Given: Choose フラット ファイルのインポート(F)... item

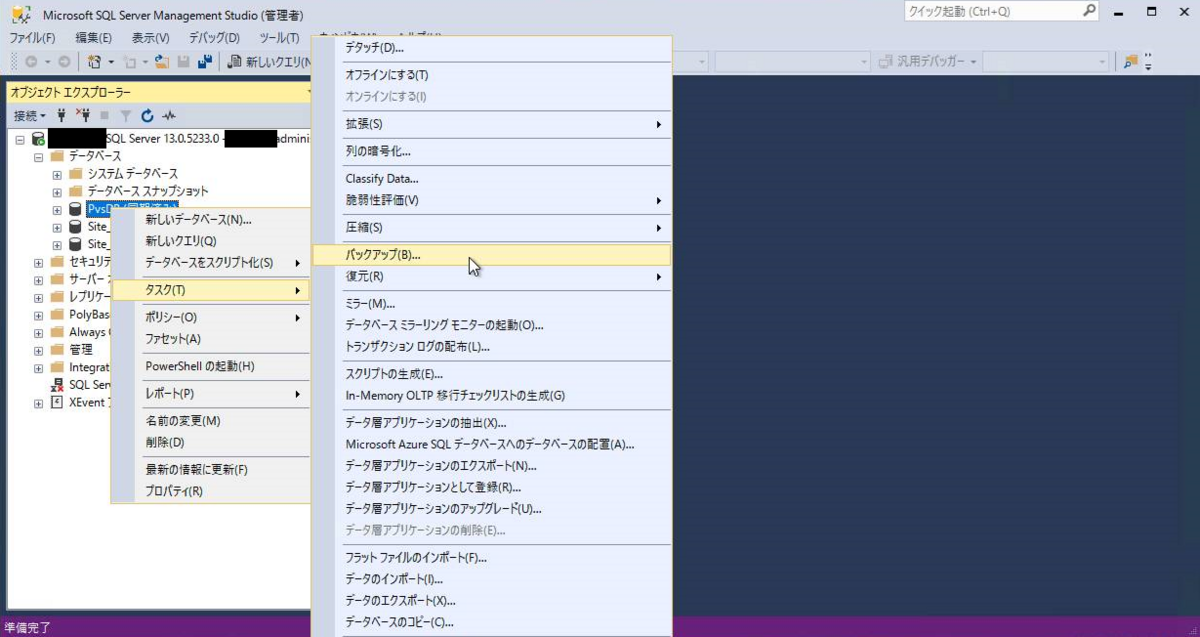Looking at the screenshot, I should (x=491, y=557).
